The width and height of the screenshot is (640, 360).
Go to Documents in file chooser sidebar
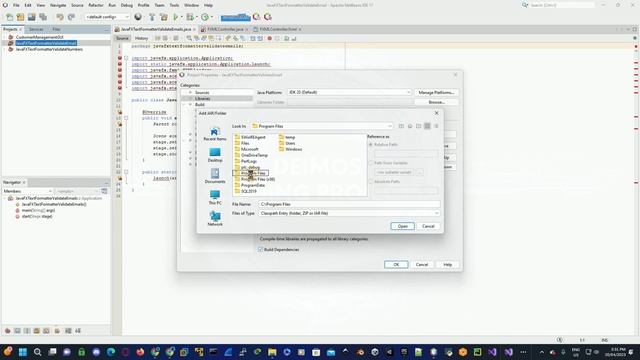(215, 176)
